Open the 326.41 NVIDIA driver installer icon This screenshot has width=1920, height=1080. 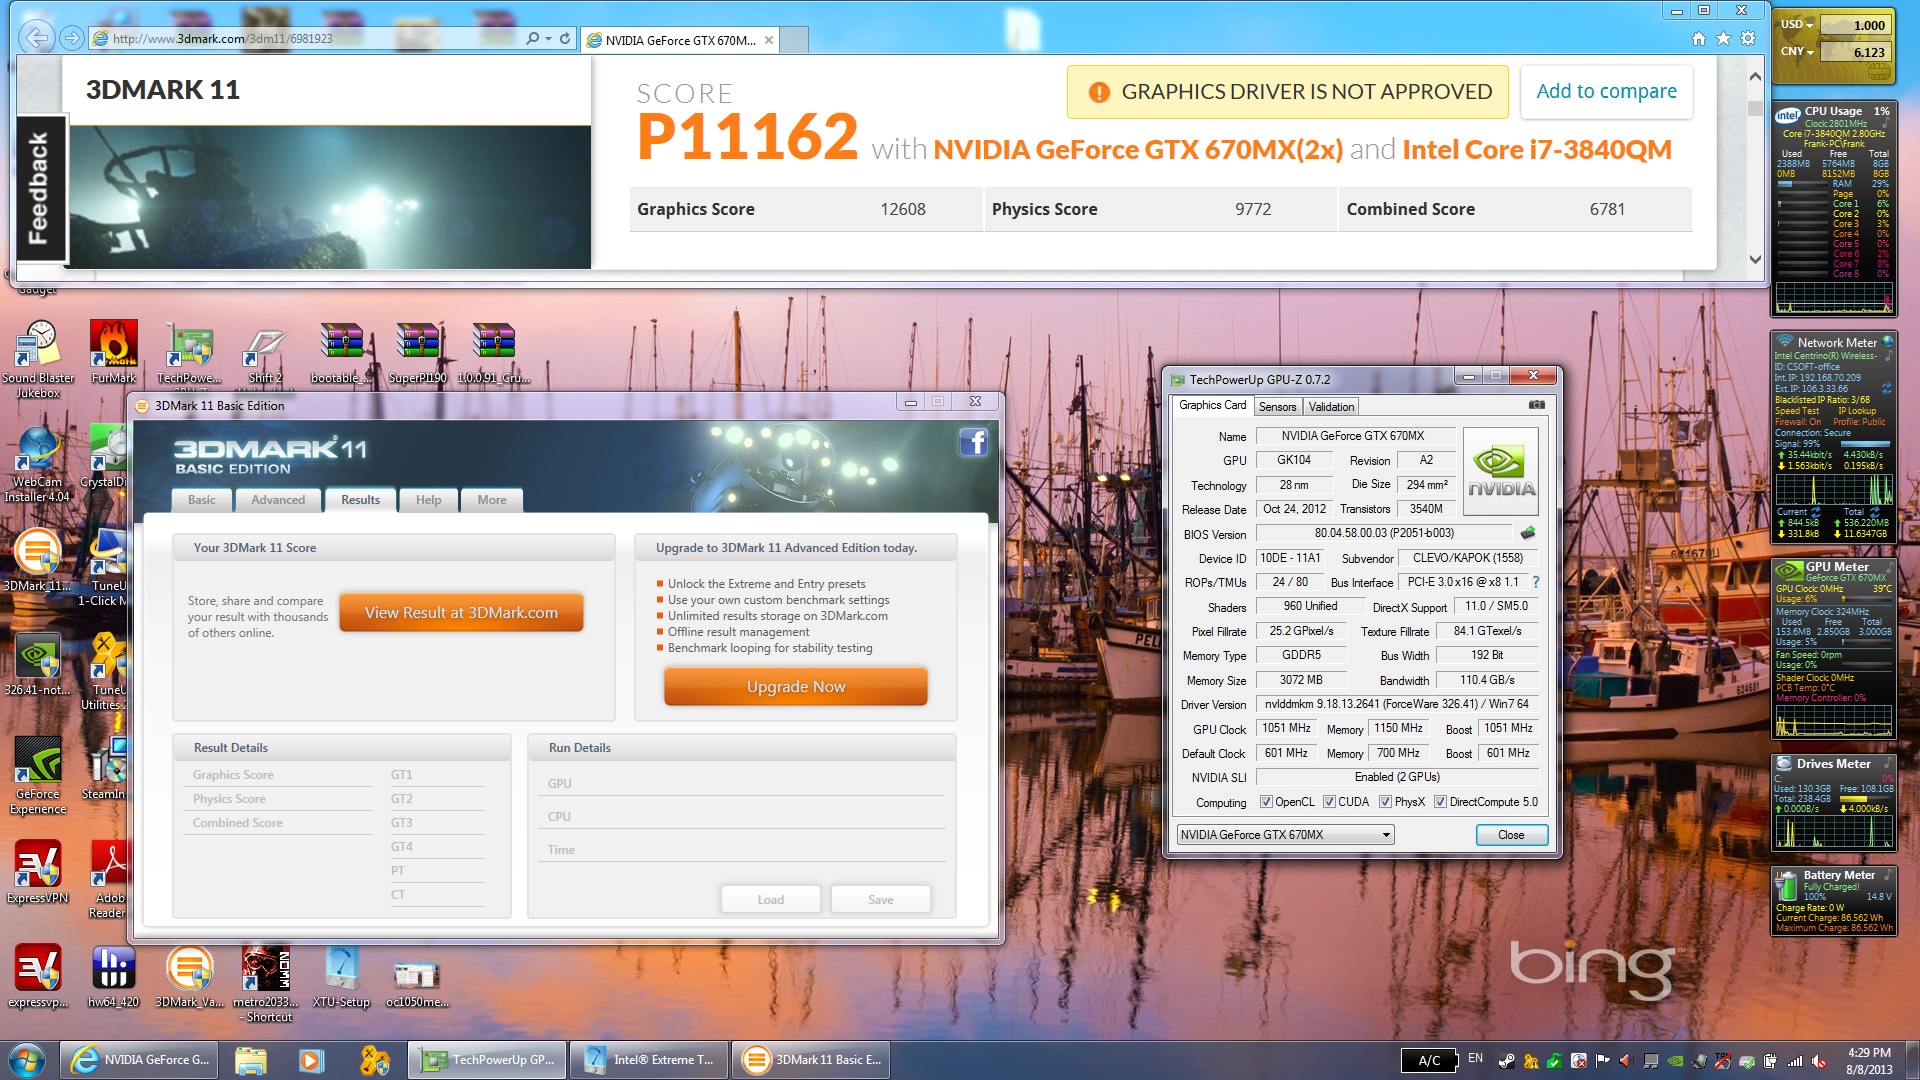pos(38,664)
